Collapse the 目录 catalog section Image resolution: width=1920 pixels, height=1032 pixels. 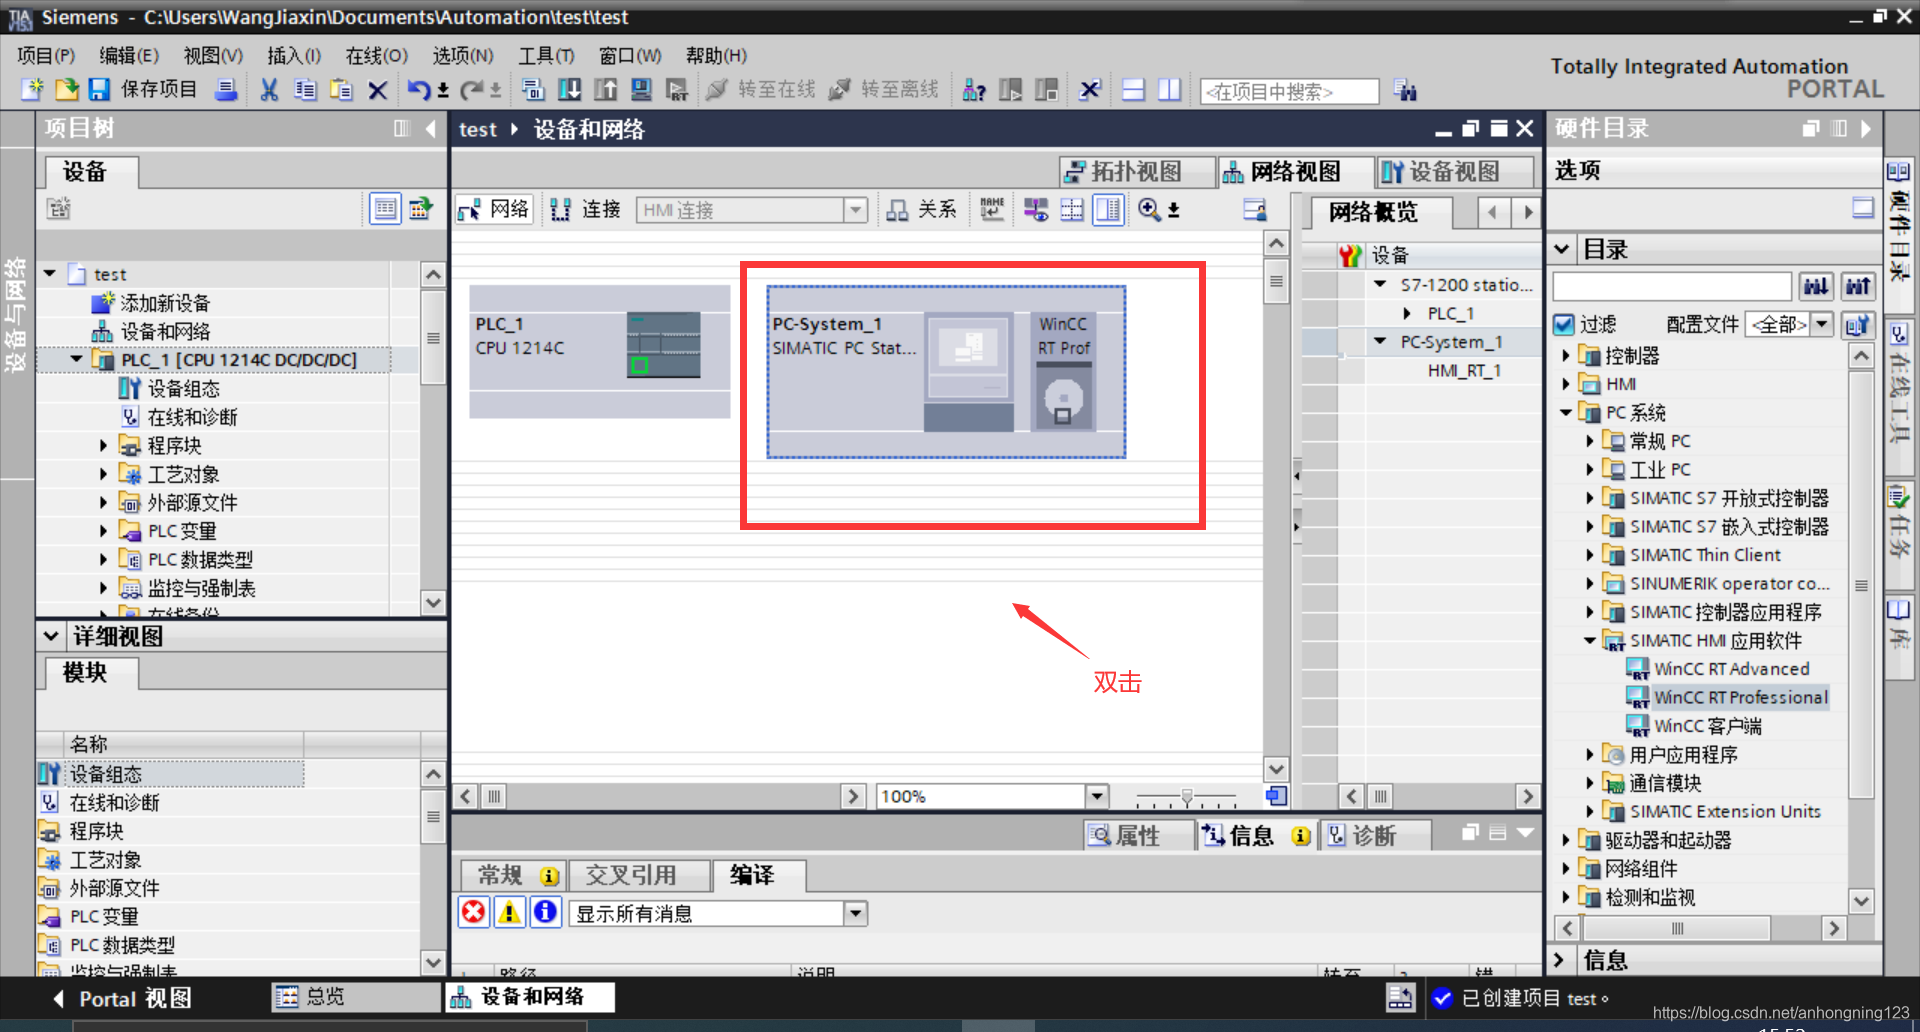[1562, 249]
